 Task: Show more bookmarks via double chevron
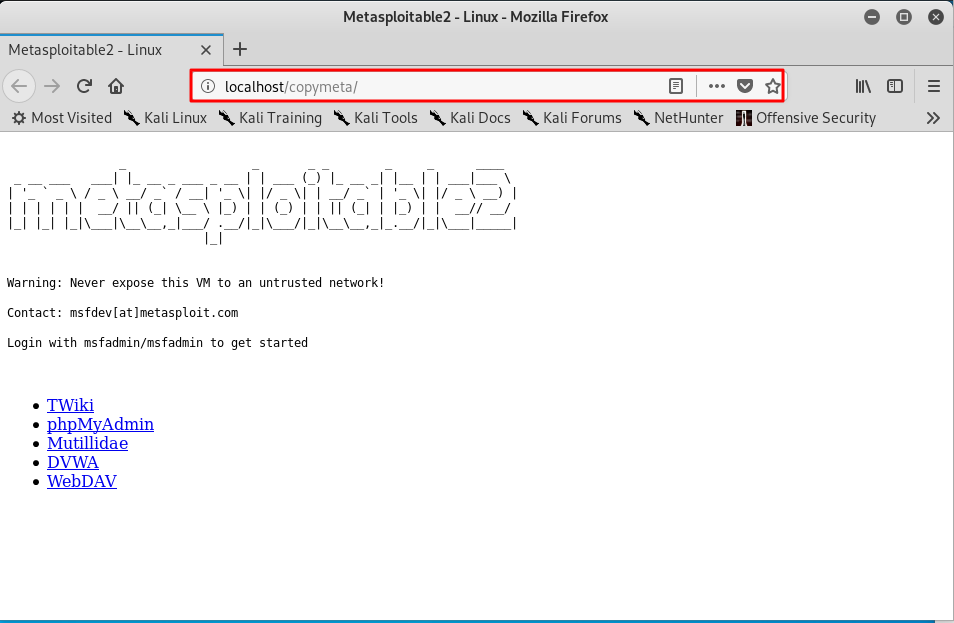click(933, 118)
